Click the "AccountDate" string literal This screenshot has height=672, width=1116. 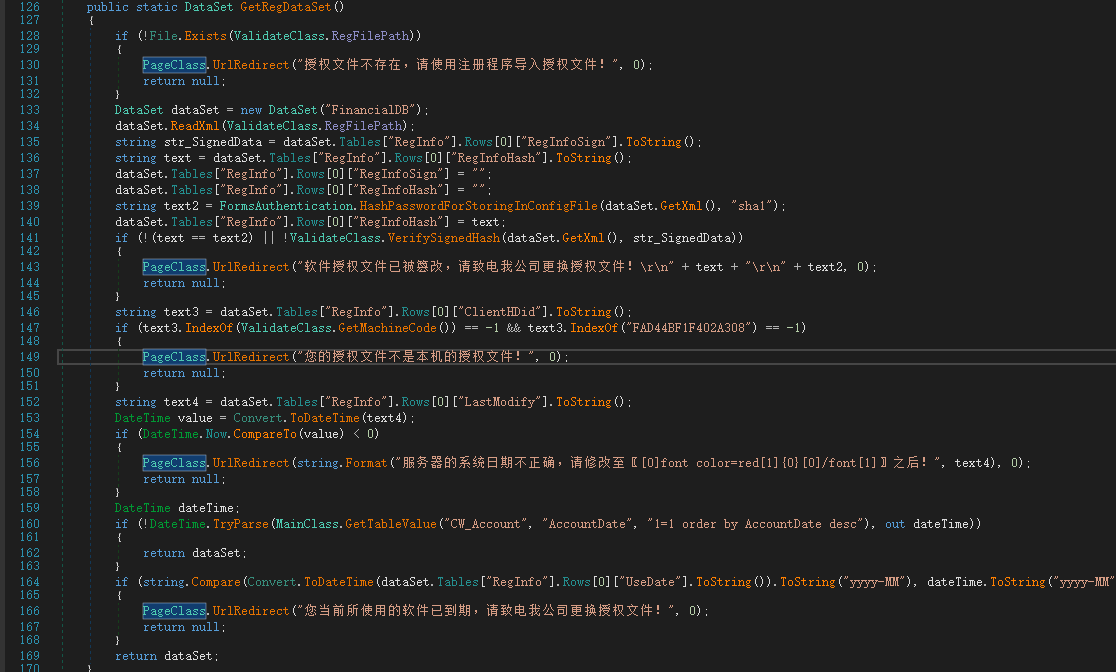pos(587,525)
